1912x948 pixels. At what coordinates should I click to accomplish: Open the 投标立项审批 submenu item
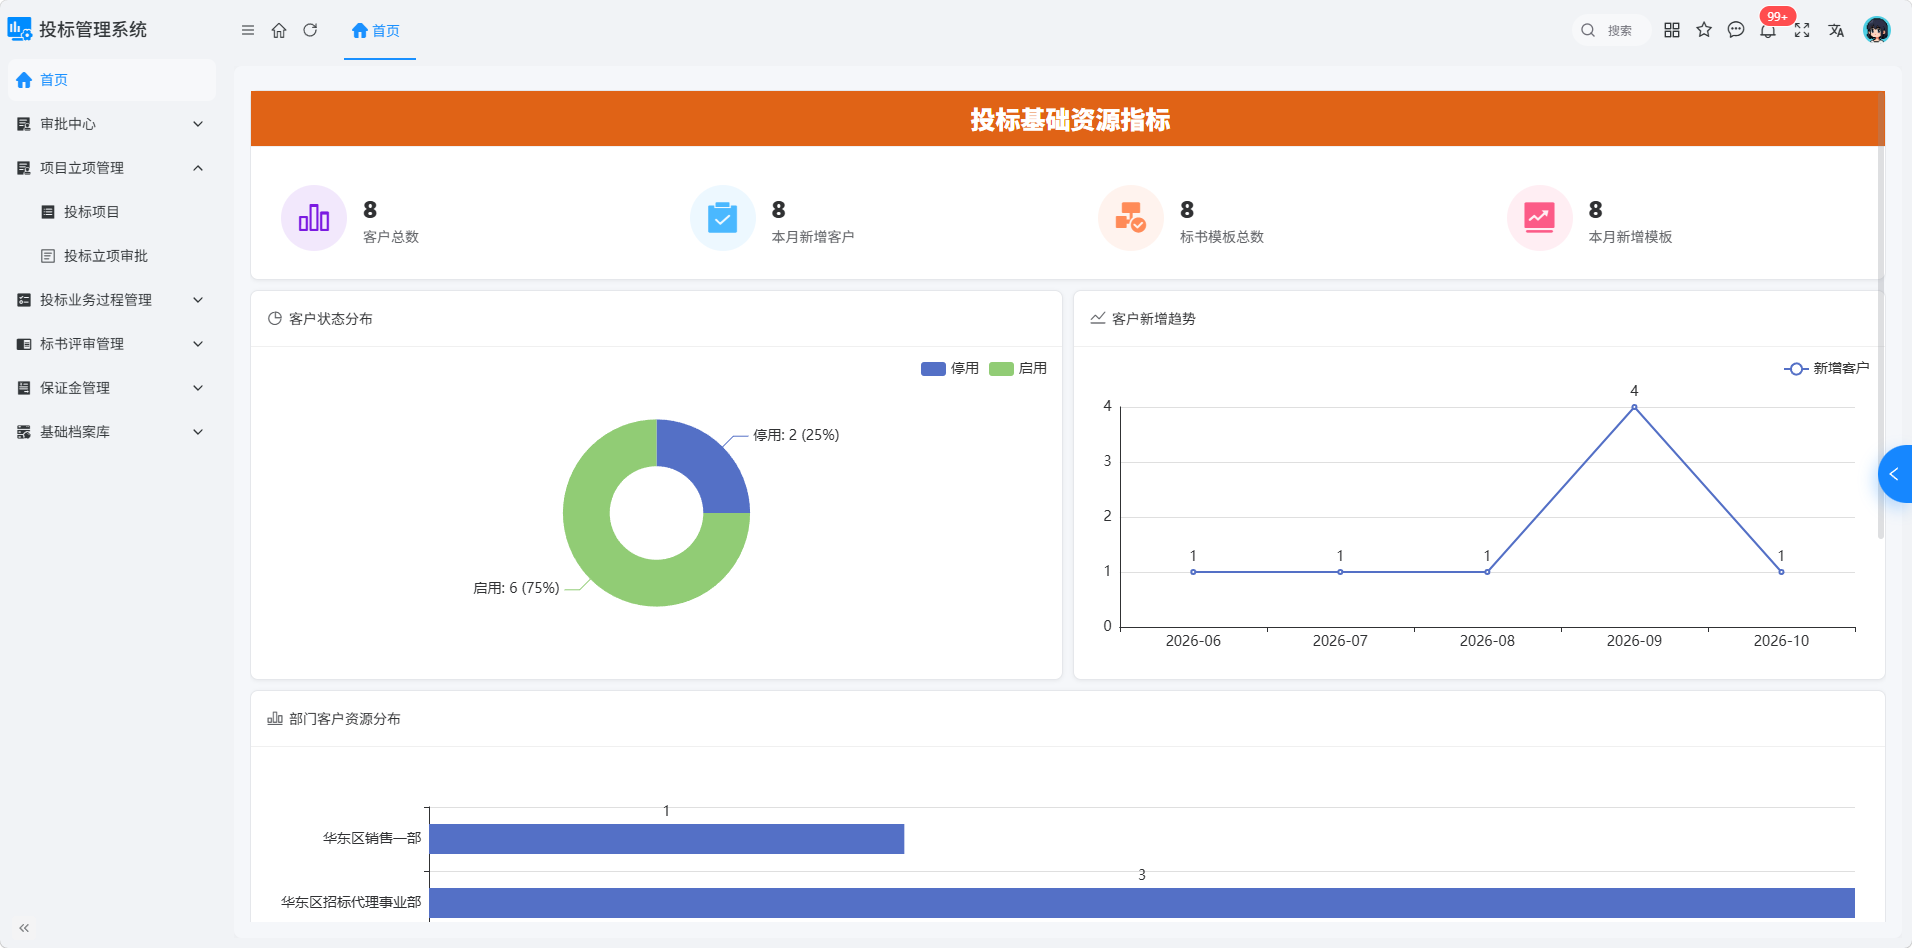(112, 256)
